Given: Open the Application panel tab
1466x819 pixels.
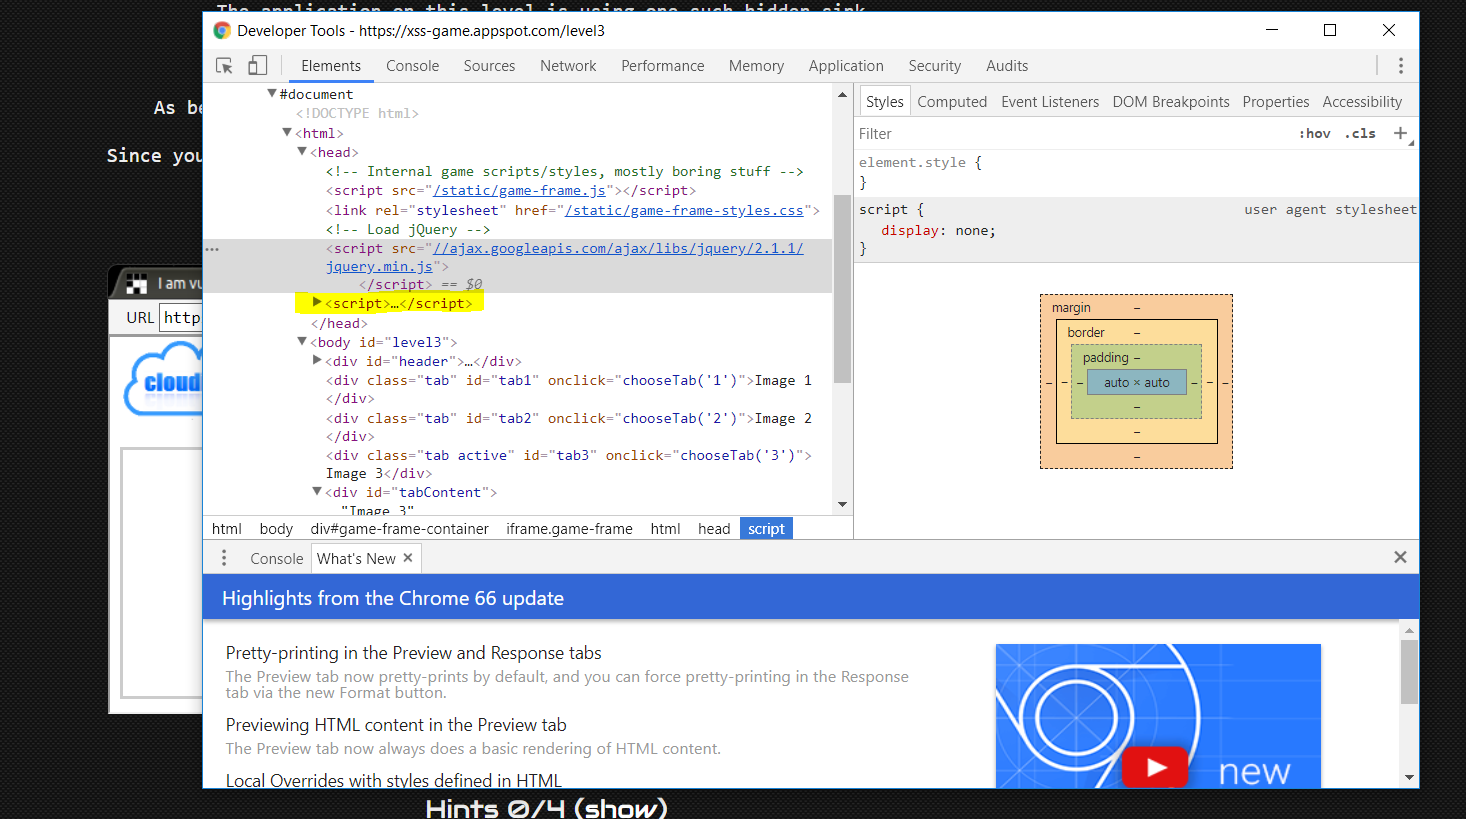Looking at the screenshot, I should tap(846, 66).
